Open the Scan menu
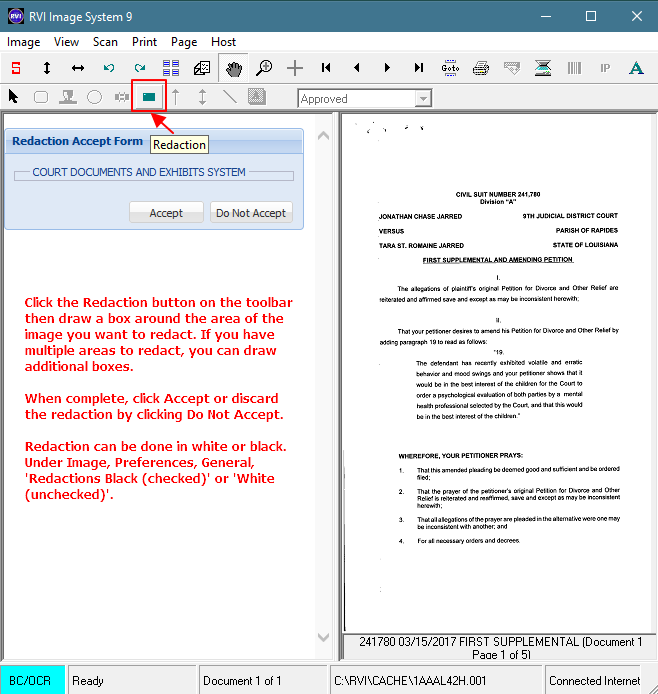The image size is (658, 694). pyautogui.click(x=105, y=42)
